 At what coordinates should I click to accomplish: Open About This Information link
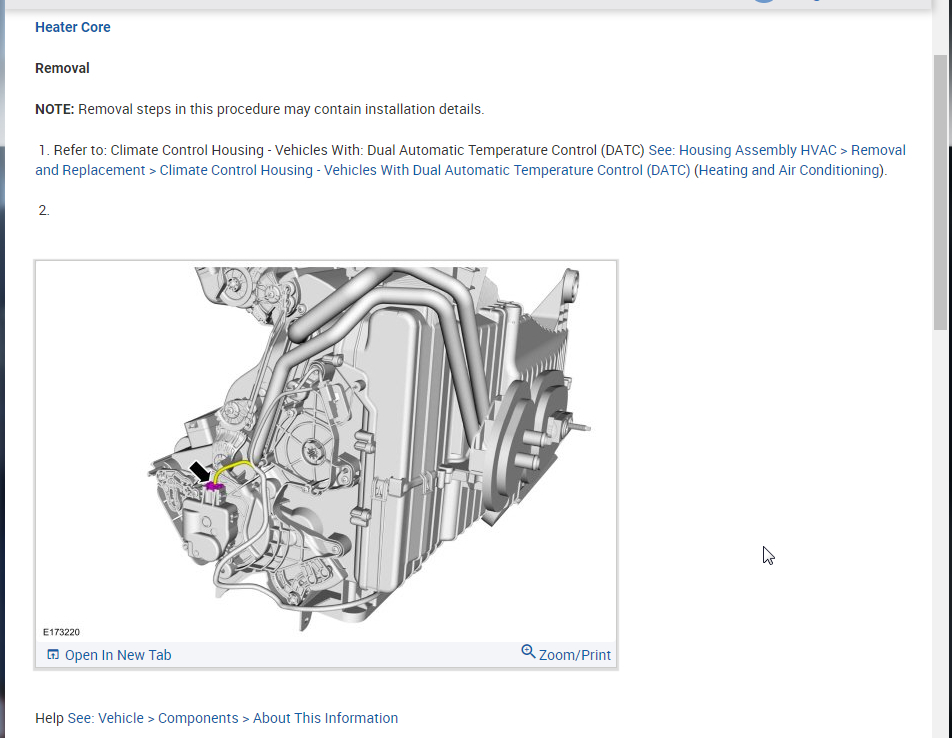click(325, 718)
